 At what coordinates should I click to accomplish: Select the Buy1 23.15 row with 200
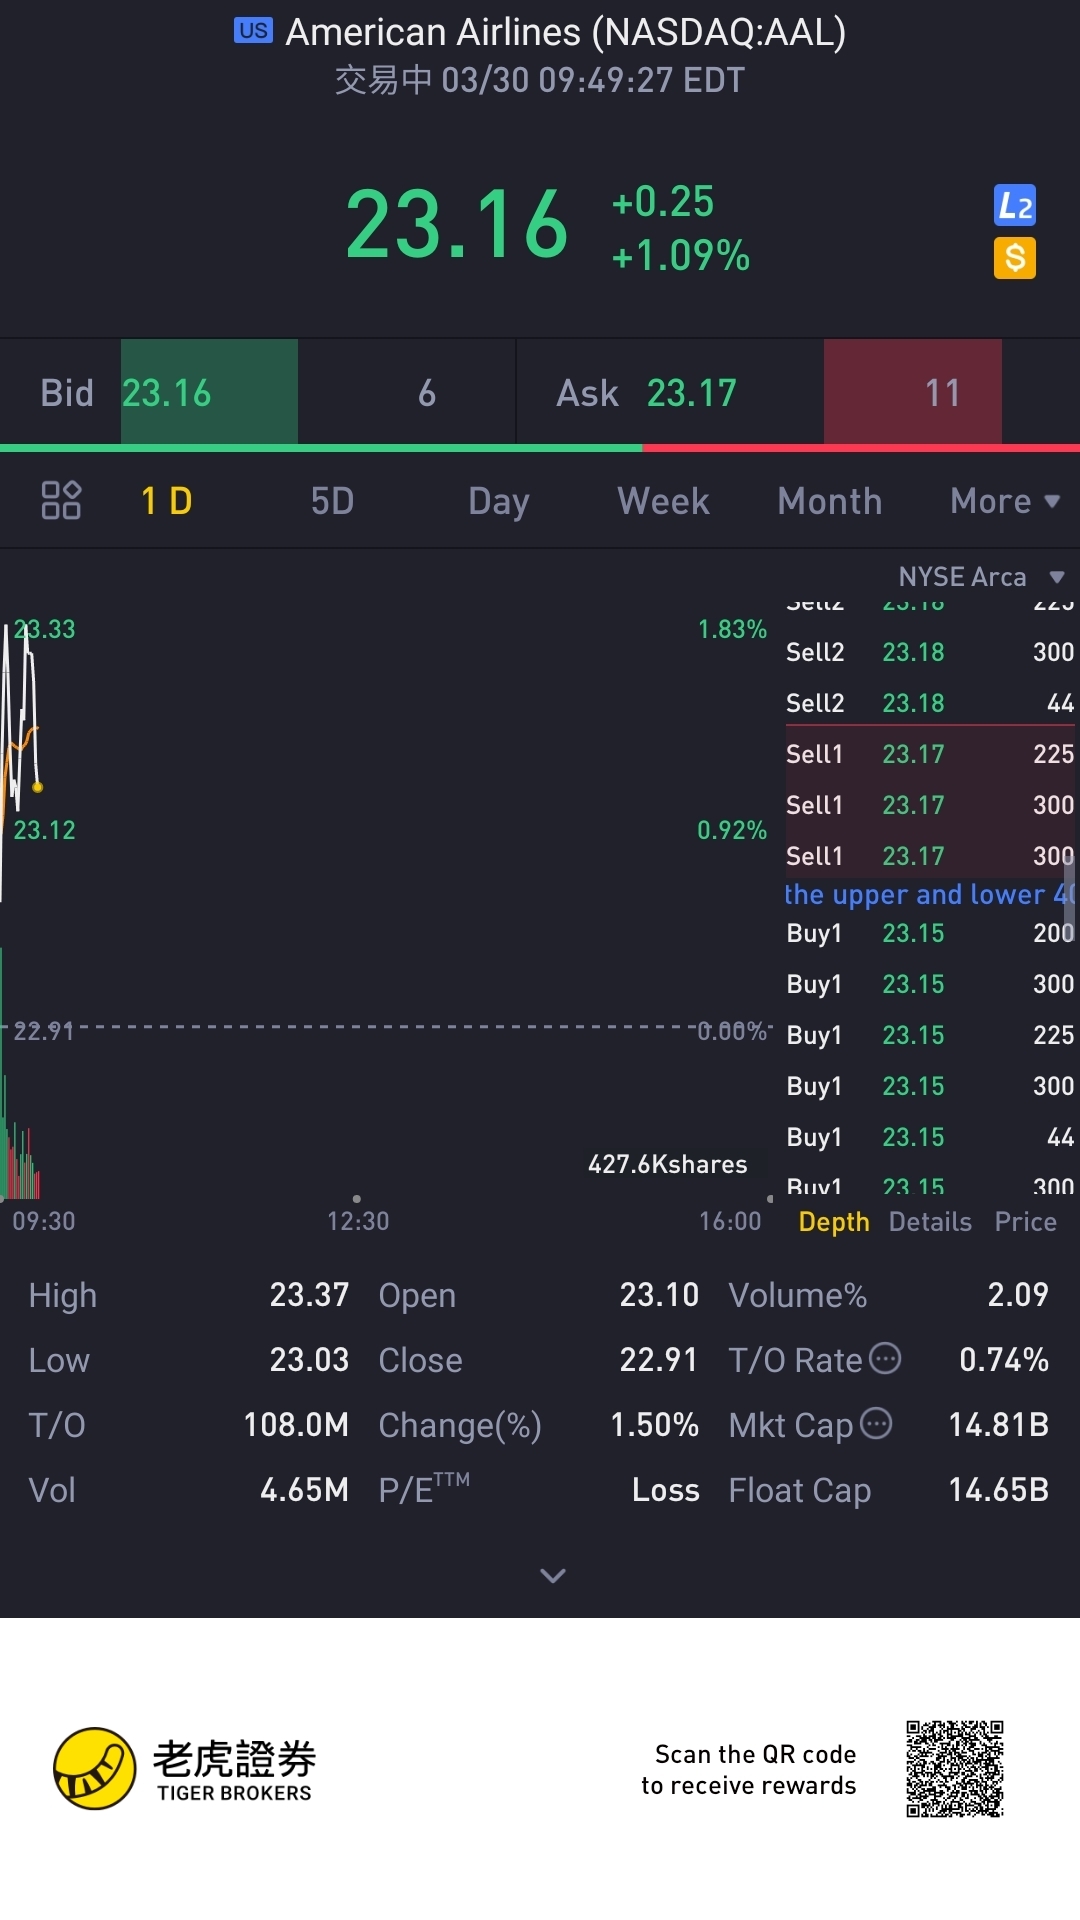coord(930,933)
